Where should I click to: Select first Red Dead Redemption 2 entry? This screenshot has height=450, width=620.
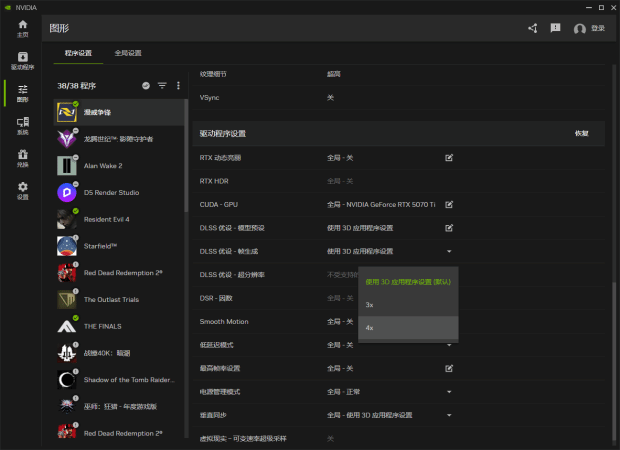coord(119,273)
